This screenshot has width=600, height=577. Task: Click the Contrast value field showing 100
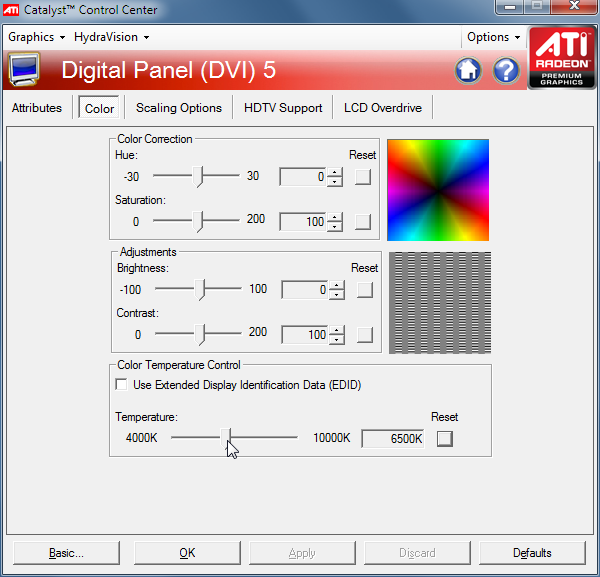[x=305, y=334]
